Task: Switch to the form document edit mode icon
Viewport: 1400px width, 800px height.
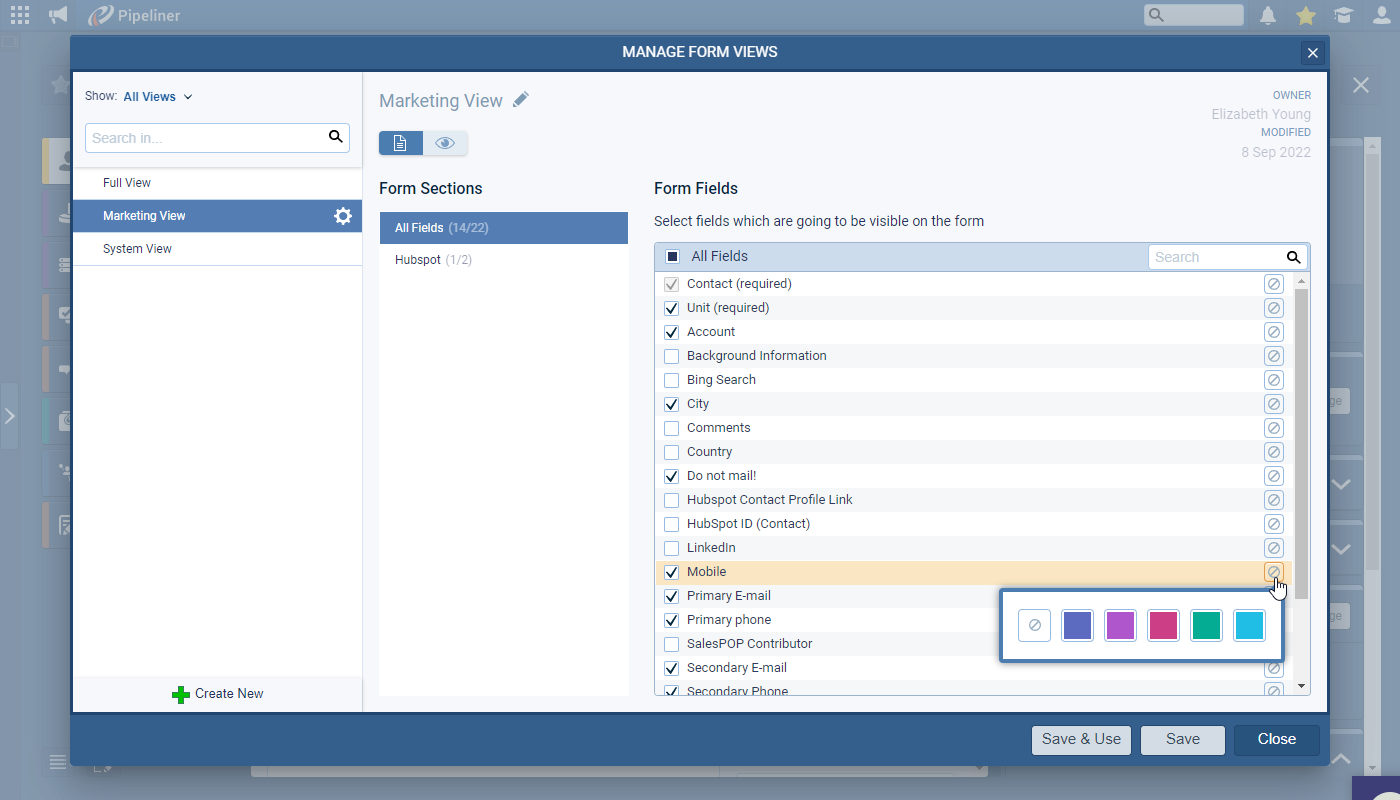Action: (400, 143)
